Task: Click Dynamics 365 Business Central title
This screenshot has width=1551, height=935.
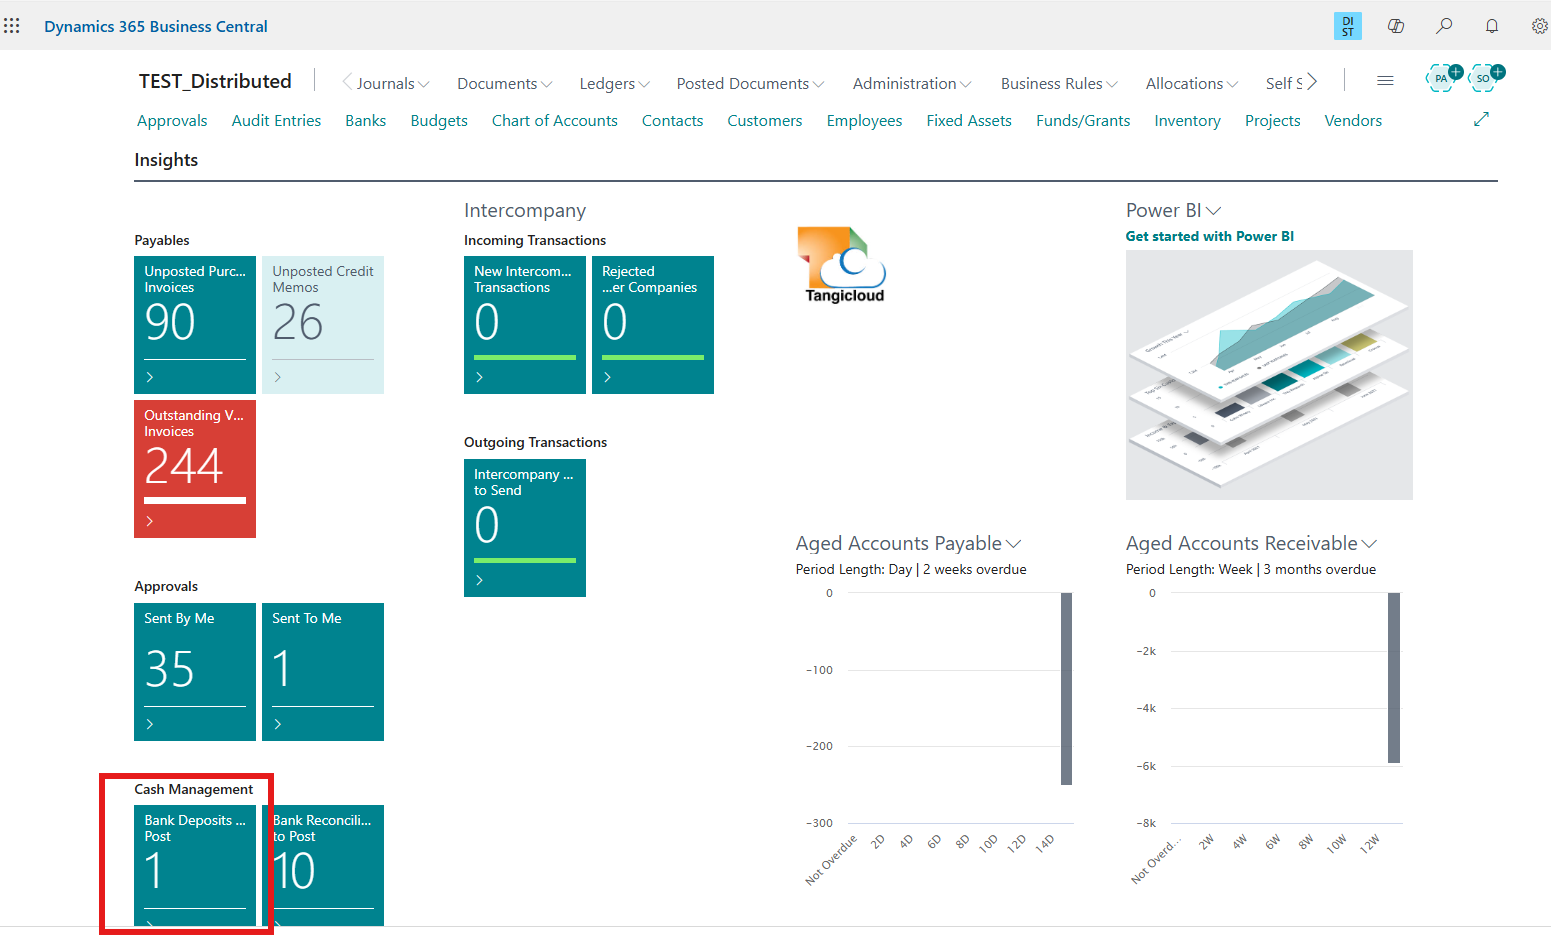Action: tap(156, 27)
